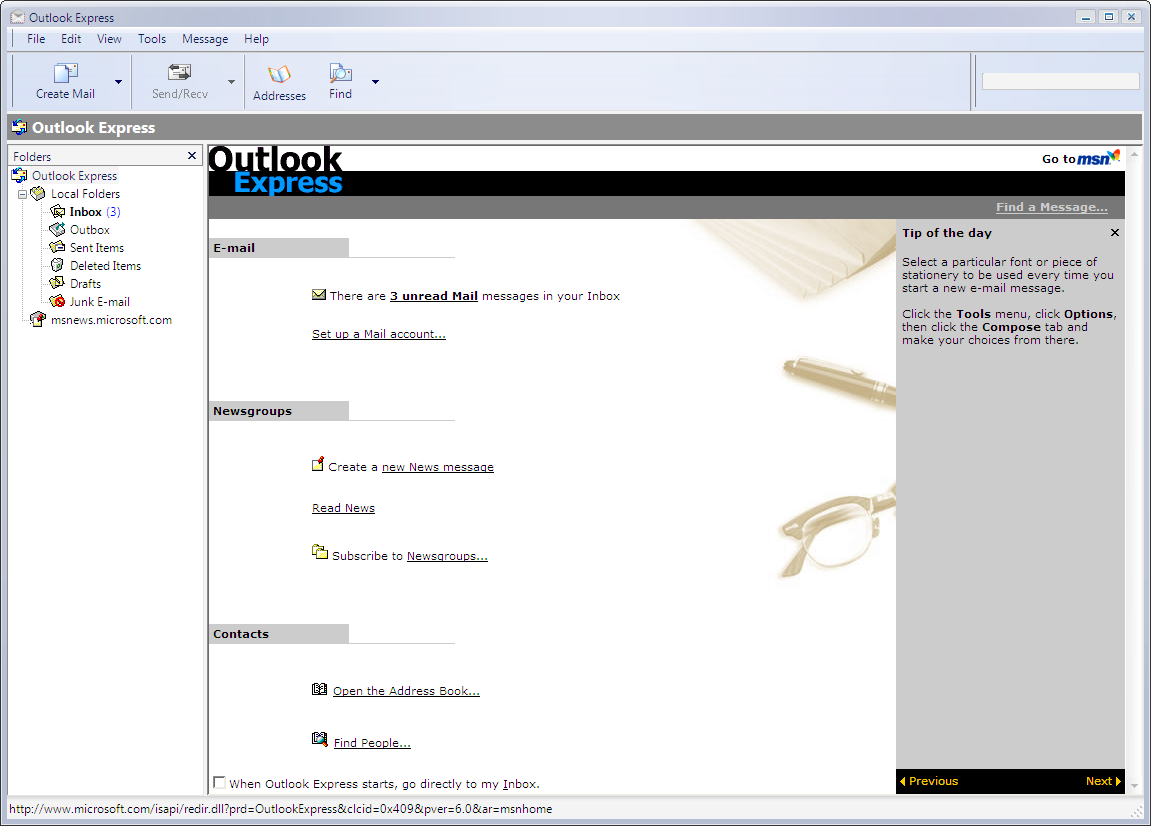
Task: Click the Local Folders icon
Action: [38, 194]
